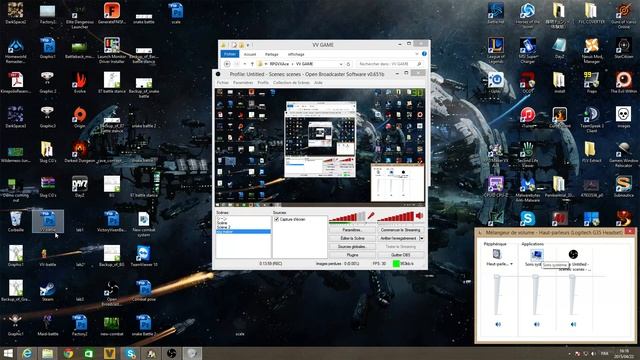Adjust the microphone volume meter in OBS
The height and width of the screenshot is (360, 640).
point(347,216)
